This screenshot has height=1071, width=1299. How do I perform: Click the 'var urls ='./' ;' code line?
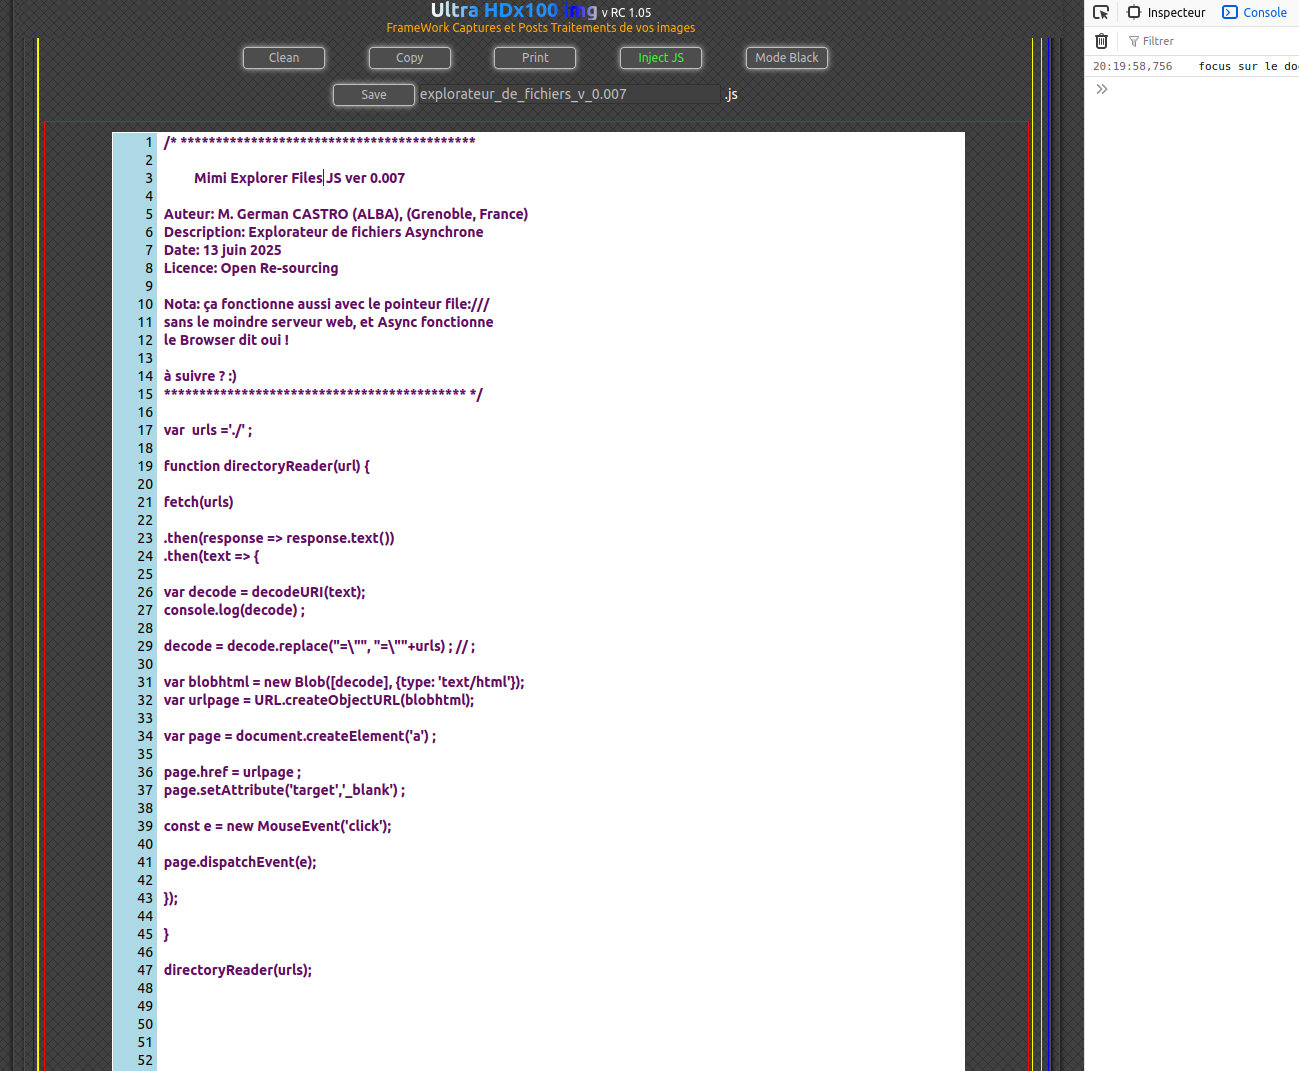click(x=208, y=430)
